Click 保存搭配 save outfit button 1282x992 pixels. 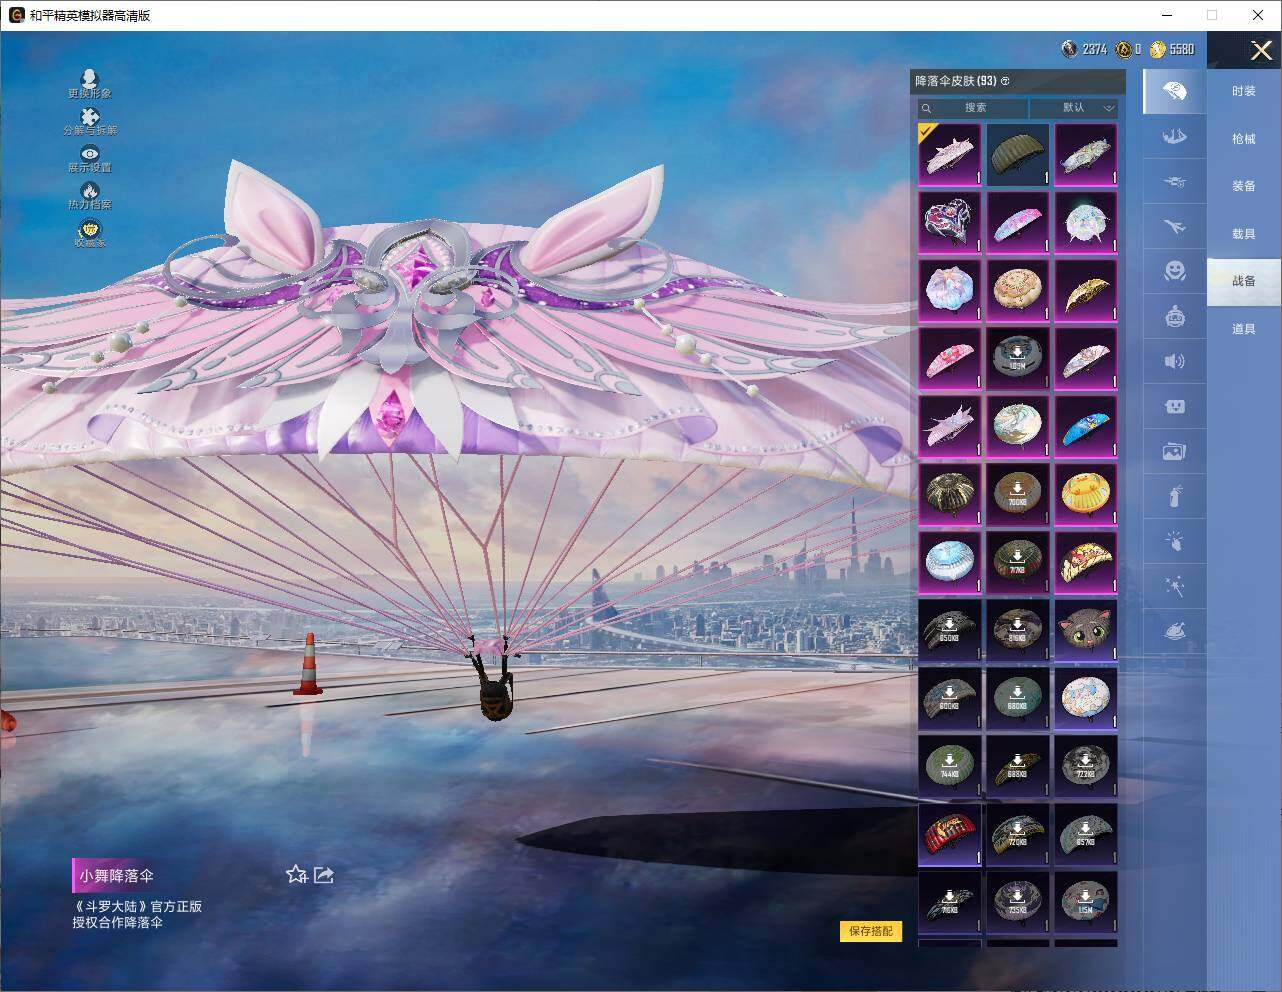pyautogui.click(x=871, y=931)
